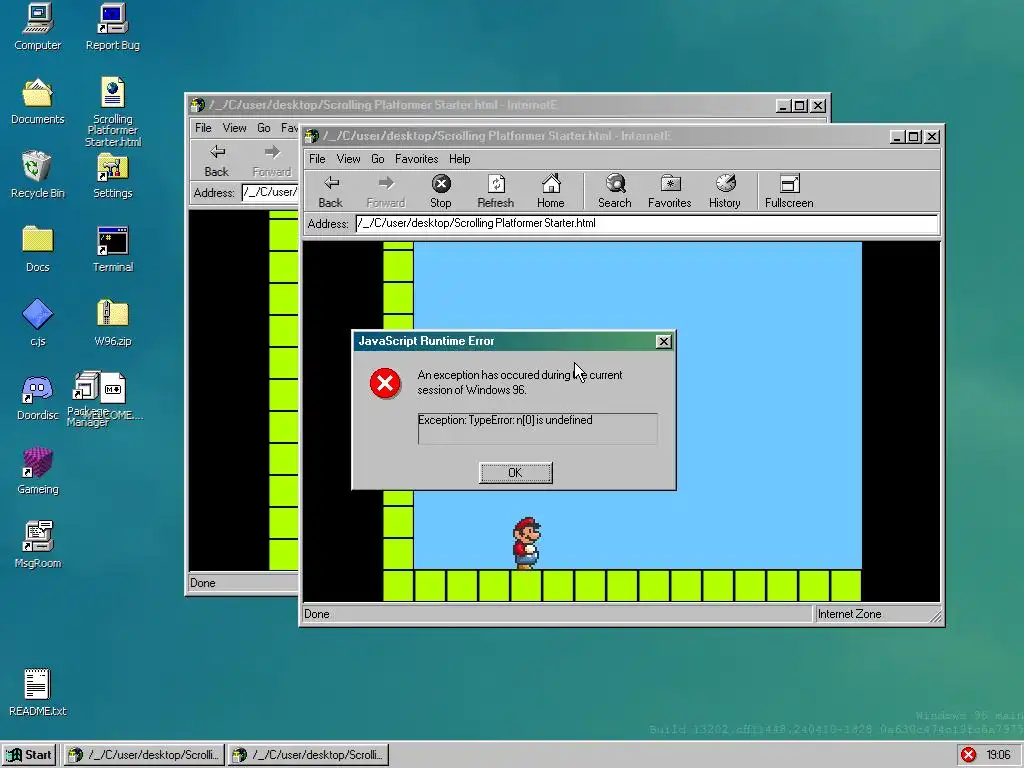Select the Terminal desktop icon
Viewport: 1024px width, 768px height.
pos(112,249)
